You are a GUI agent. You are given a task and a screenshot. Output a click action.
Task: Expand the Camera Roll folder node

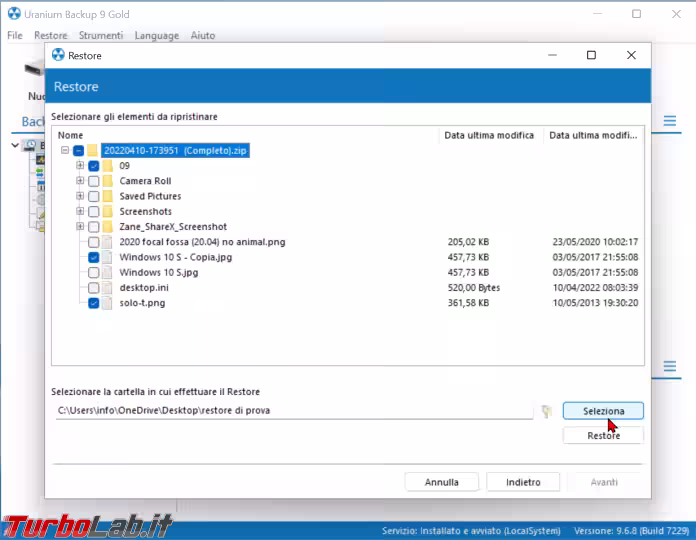(x=80, y=181)
